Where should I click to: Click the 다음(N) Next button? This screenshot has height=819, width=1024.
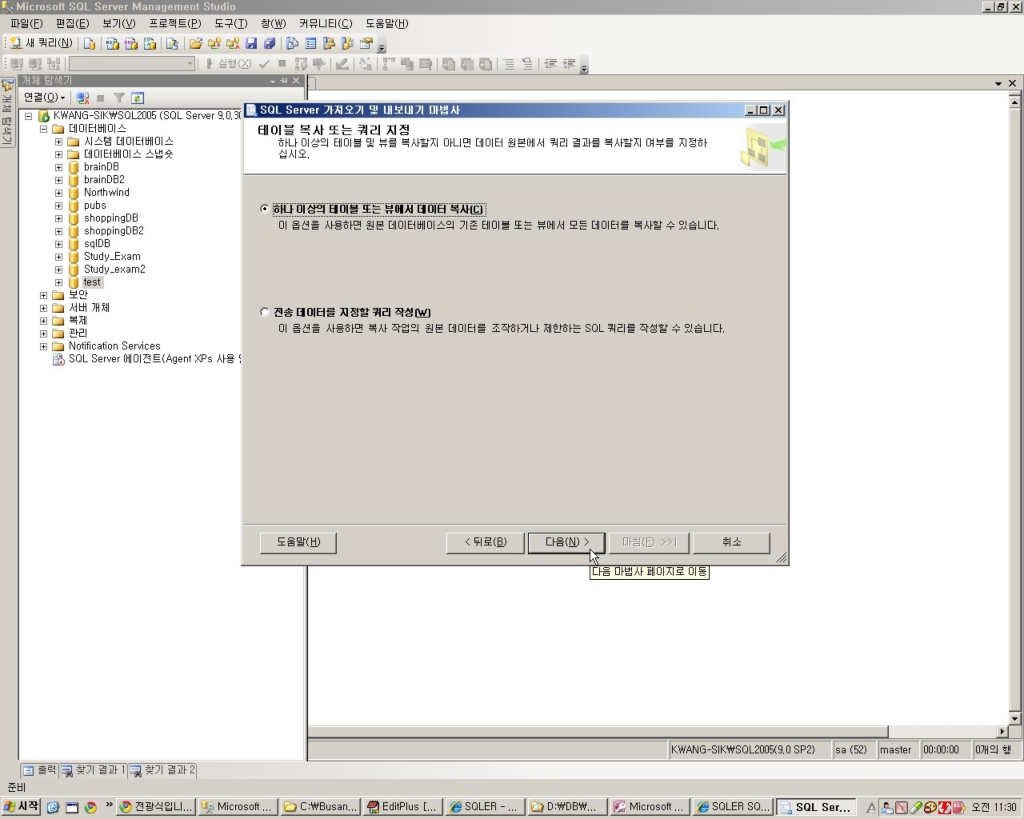566,542
